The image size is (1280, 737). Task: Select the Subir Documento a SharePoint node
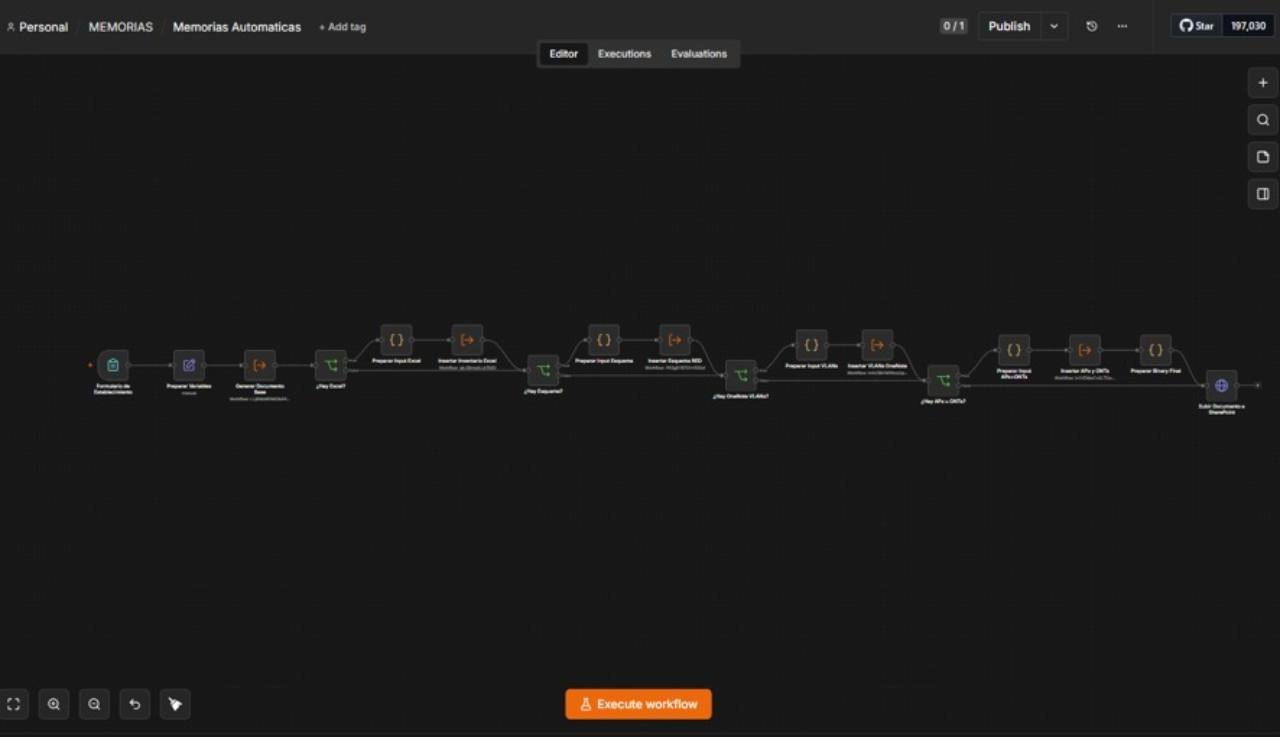1221,385
